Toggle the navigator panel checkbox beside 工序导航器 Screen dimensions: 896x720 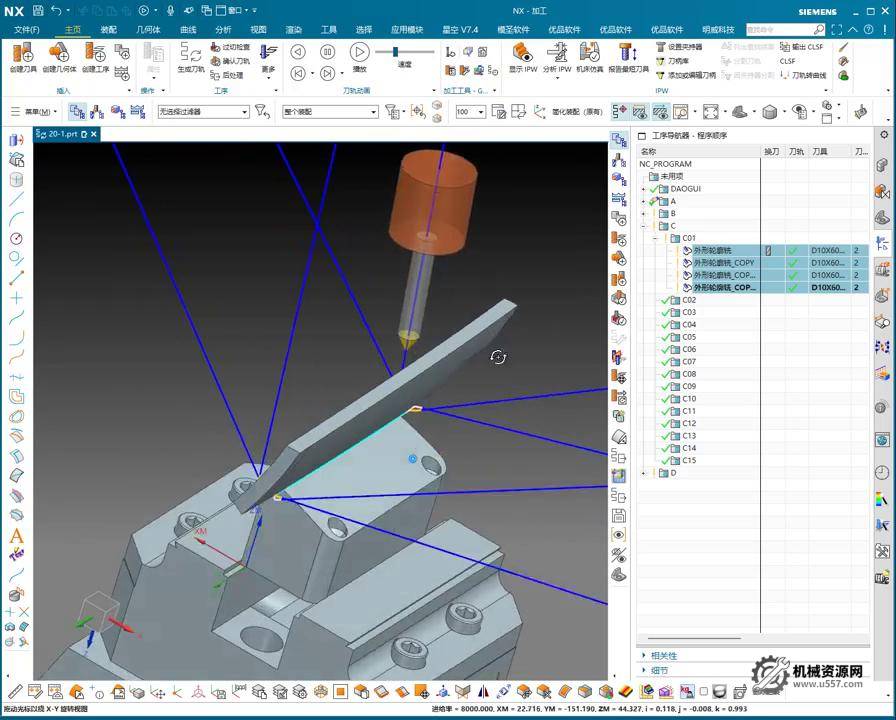[642, 136]
